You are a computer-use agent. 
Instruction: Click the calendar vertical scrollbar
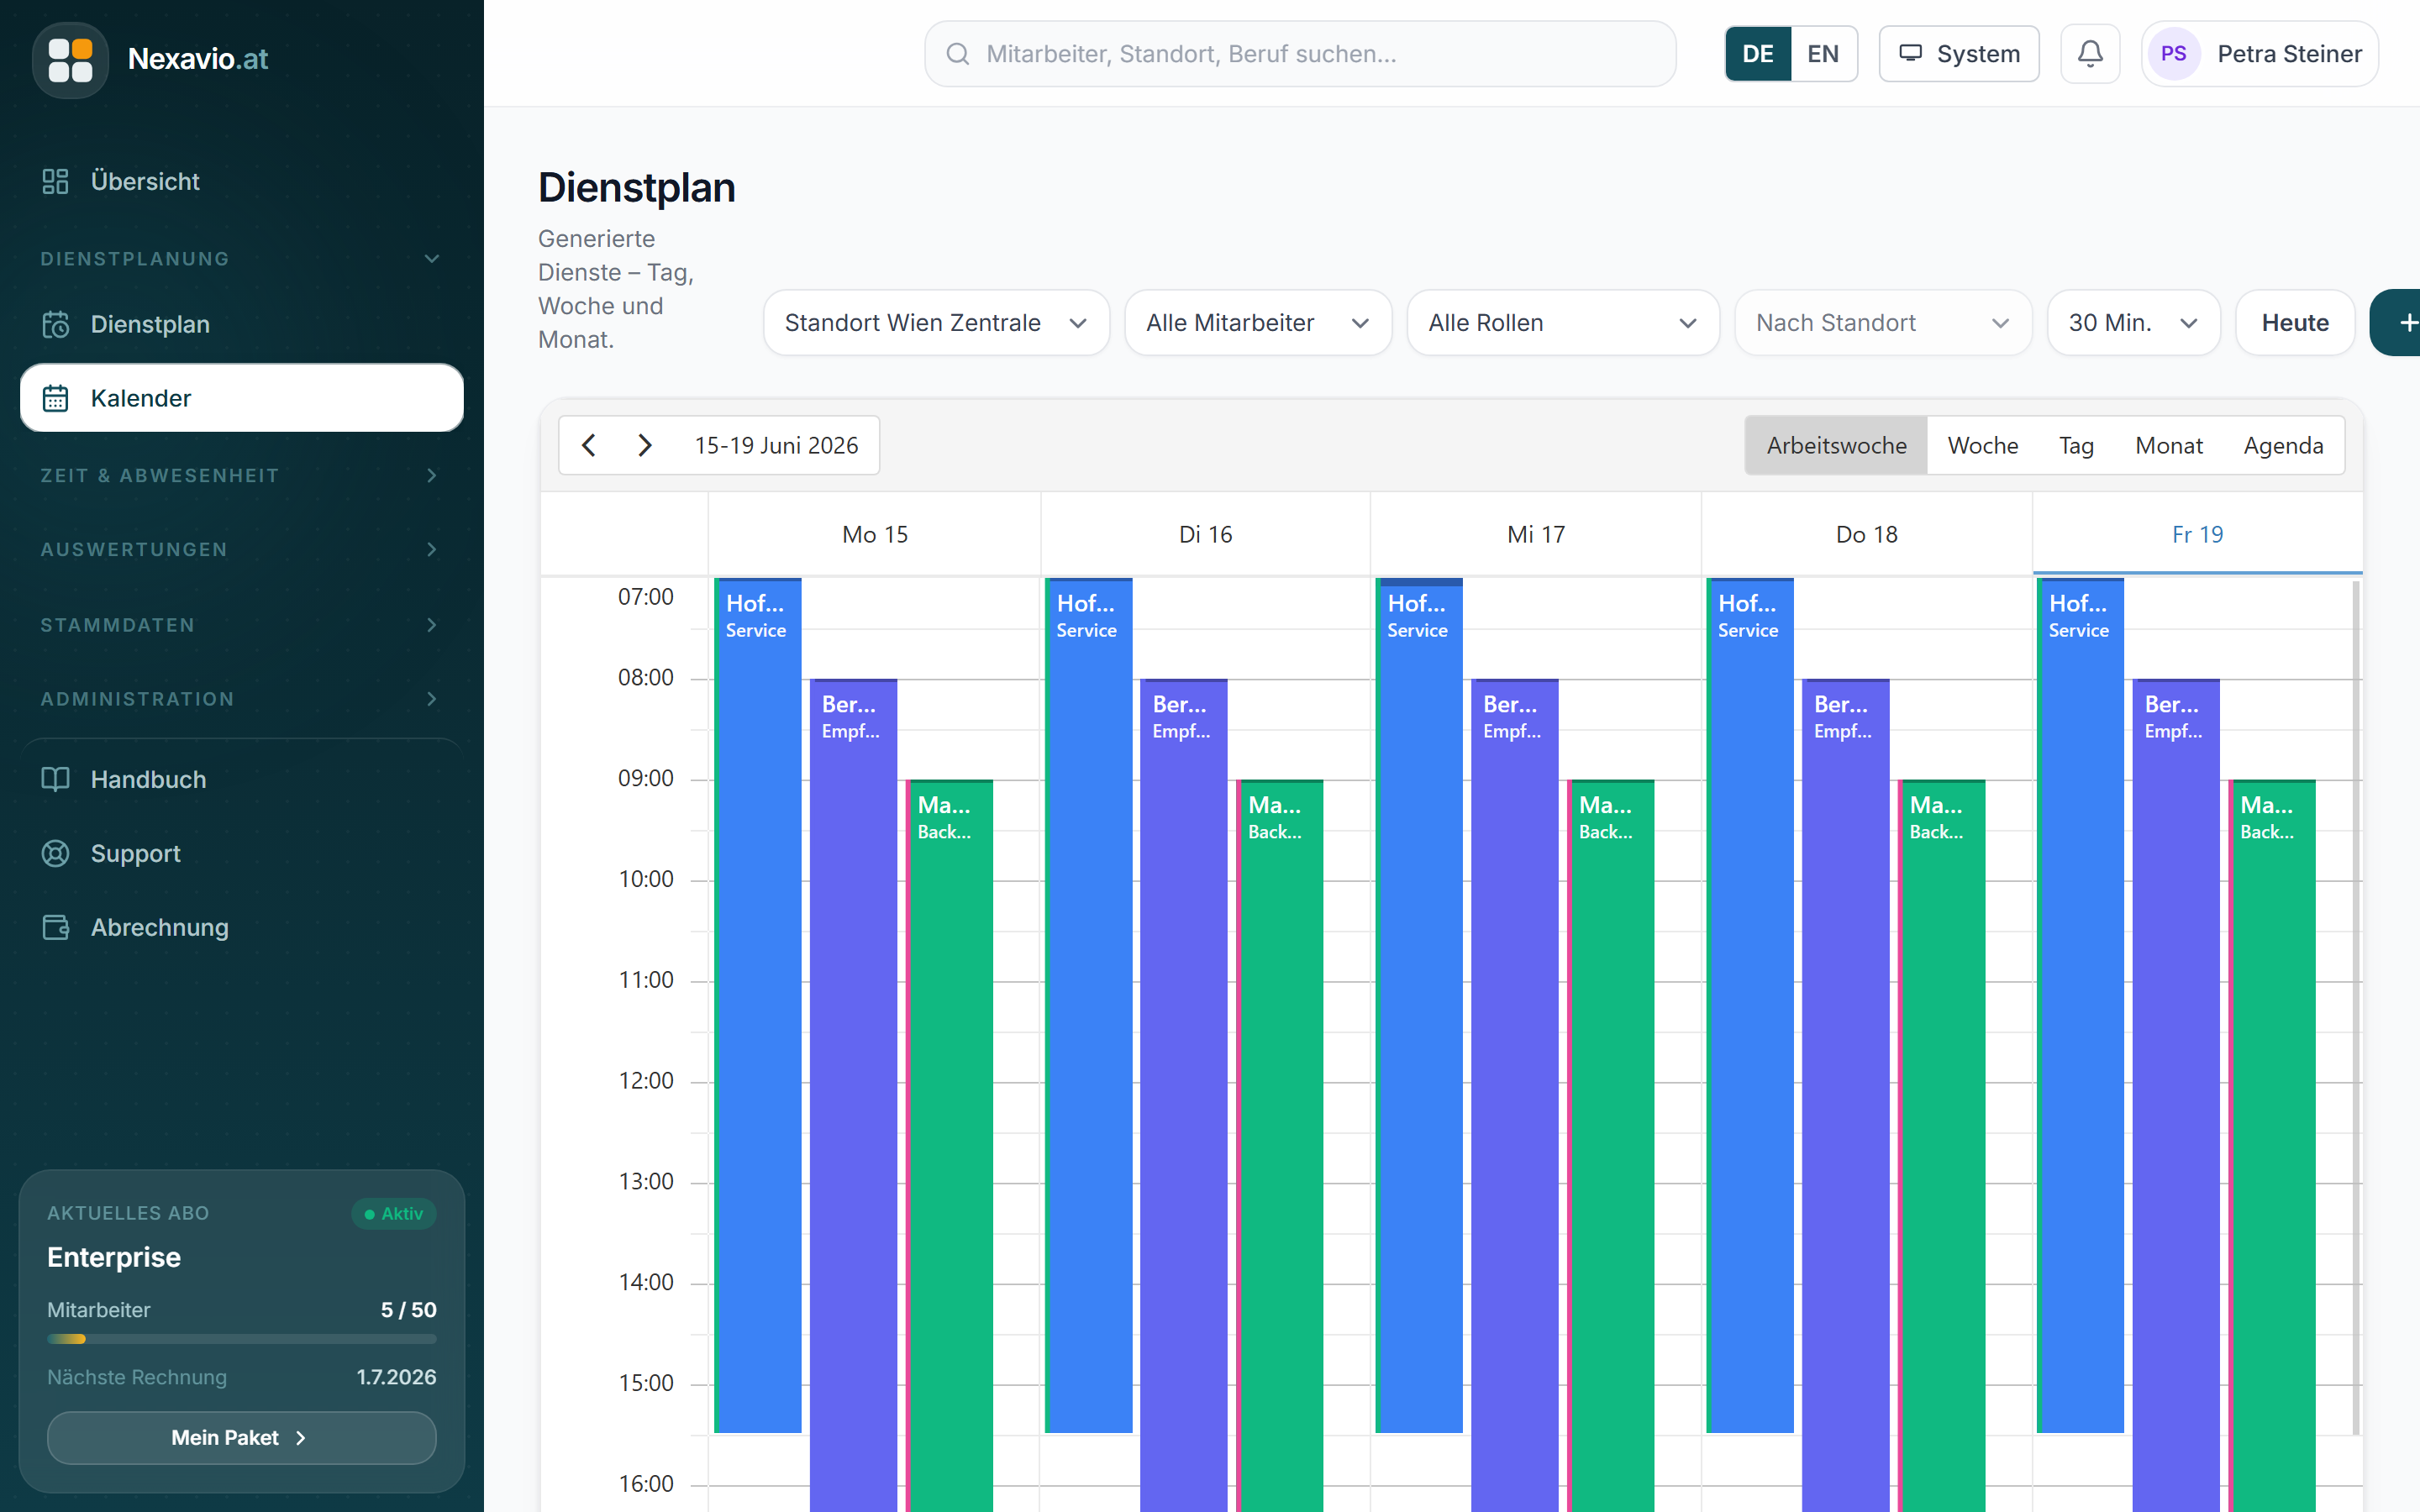(2356, 1008)
